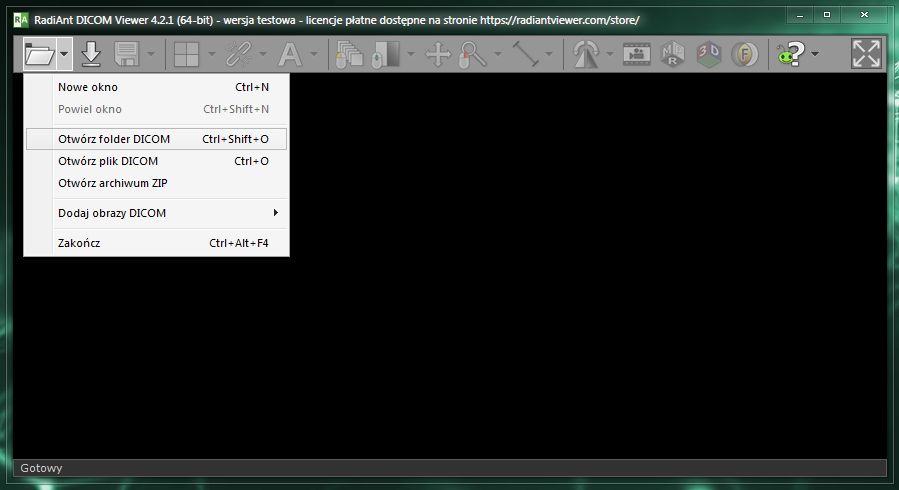Click the RA application icon in title bar
Screen dimensions: 899x490
click(21, 20)
